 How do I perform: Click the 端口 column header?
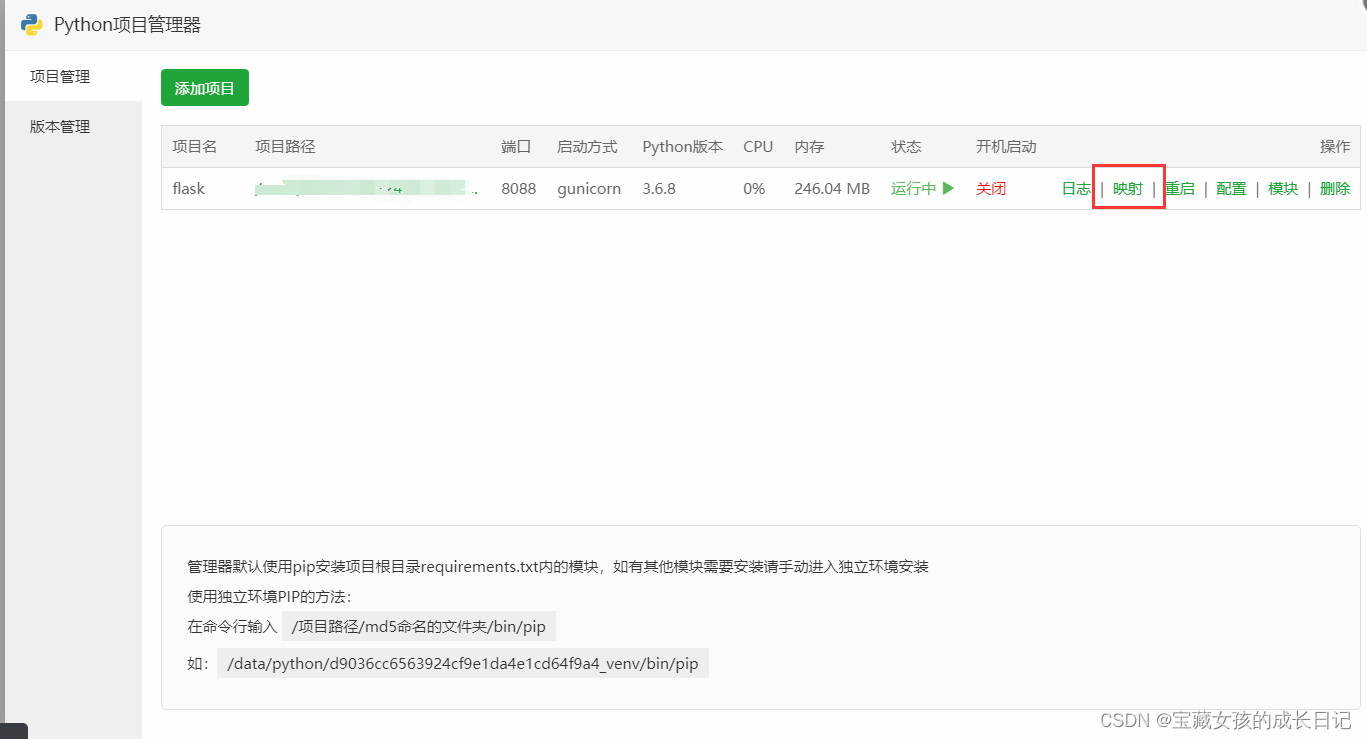(515, 146)
